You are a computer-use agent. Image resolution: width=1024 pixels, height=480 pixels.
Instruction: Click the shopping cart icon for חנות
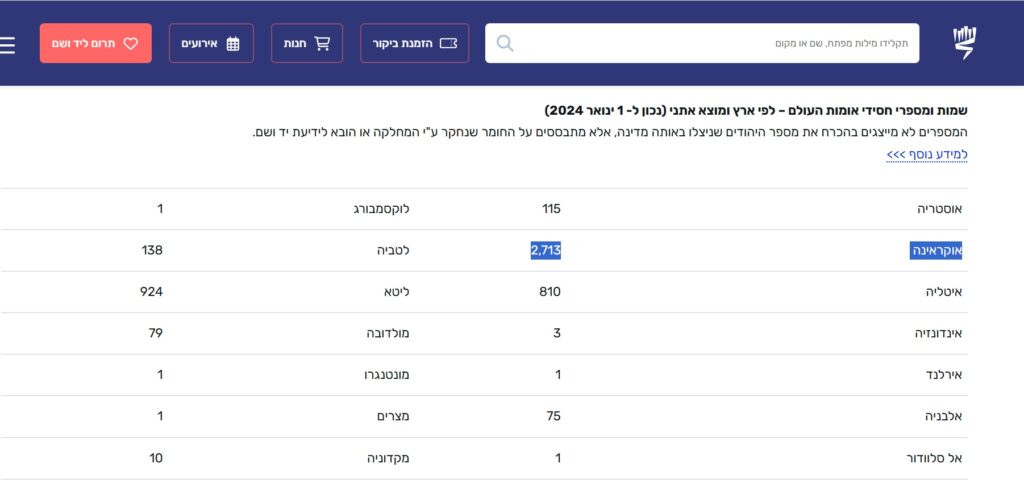coord(322,44)
